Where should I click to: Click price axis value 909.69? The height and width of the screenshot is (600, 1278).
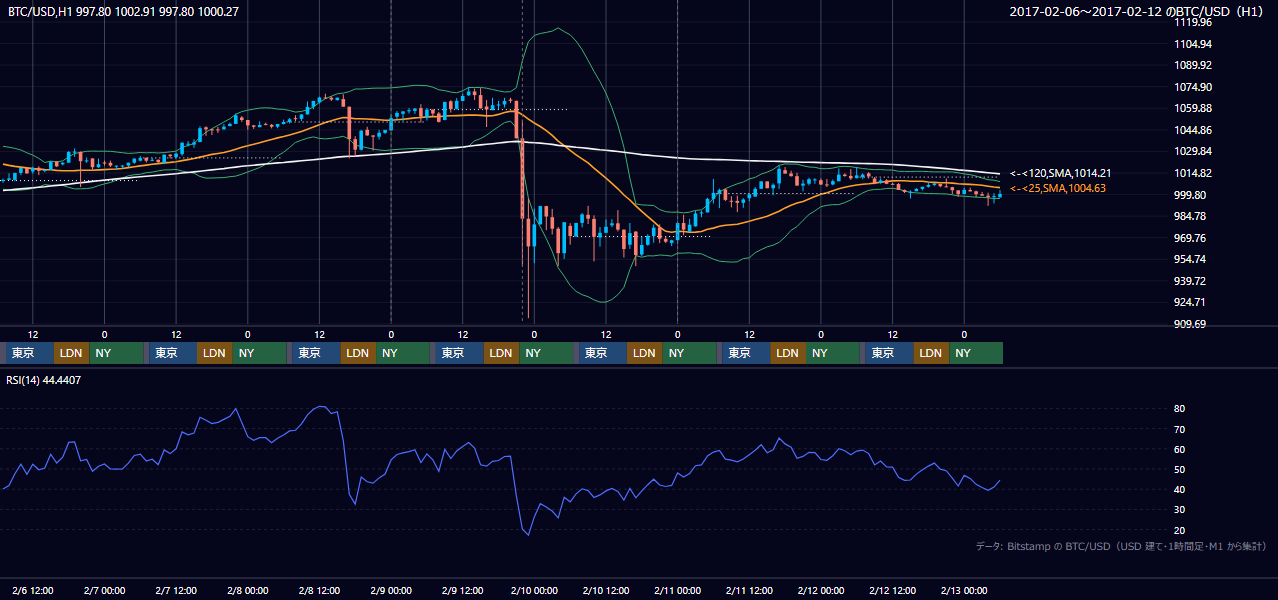[1191, 324]
